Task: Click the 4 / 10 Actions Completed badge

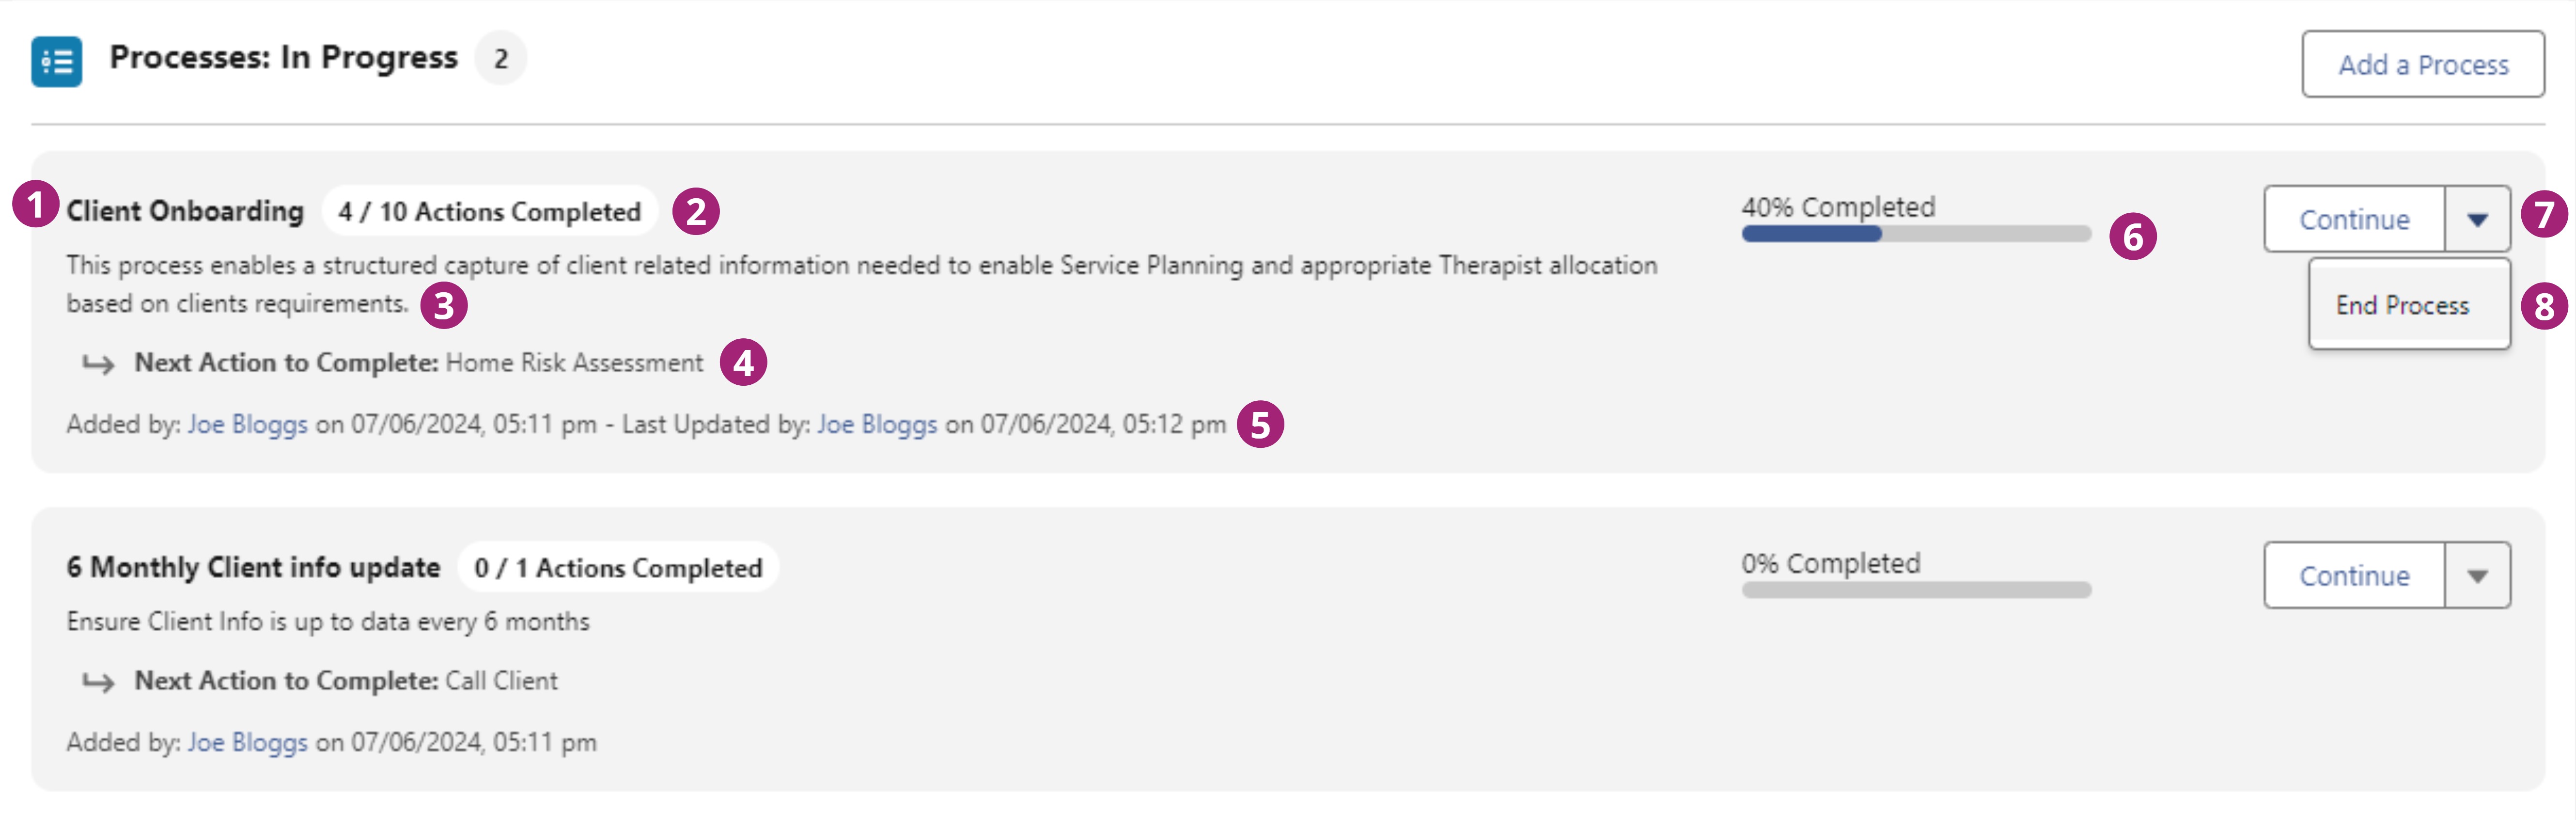Action: [489, 212]
